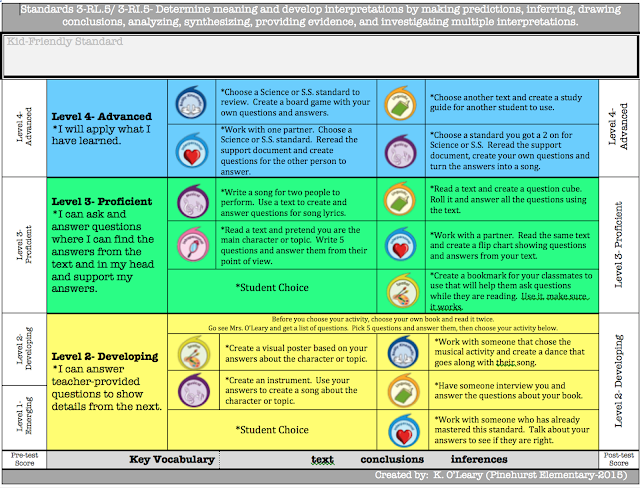Click the 'create a flip chart' activity text
The width and height of the screenshot is (640, 488).
510,246
